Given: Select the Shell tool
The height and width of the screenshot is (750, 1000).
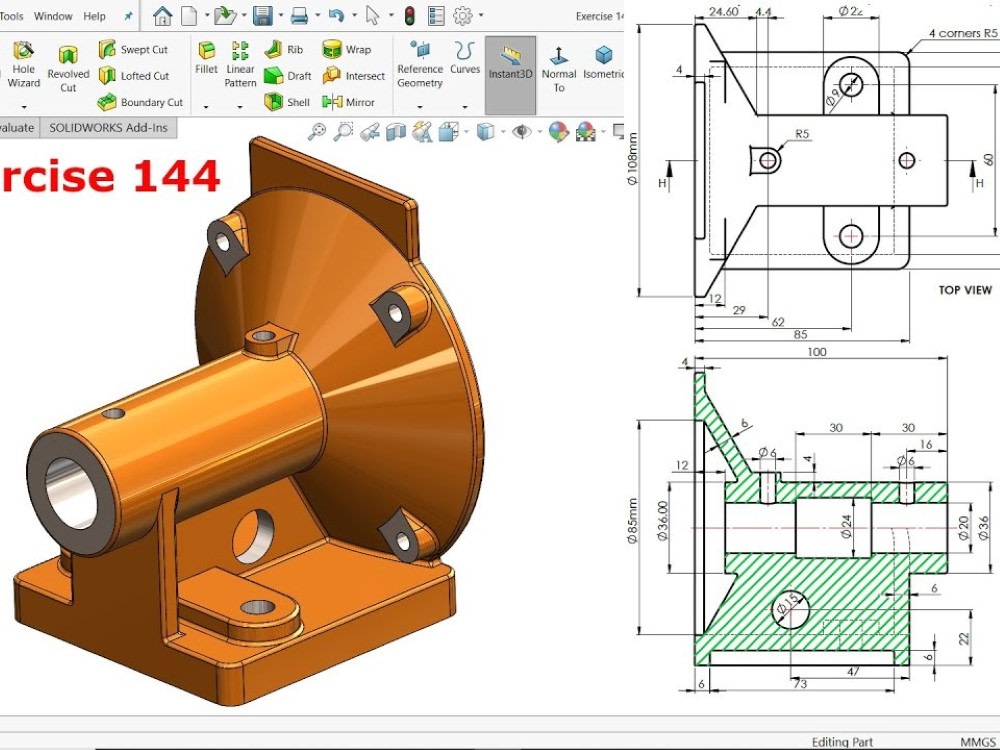Looking at the screenshot, I should (287, 101).
